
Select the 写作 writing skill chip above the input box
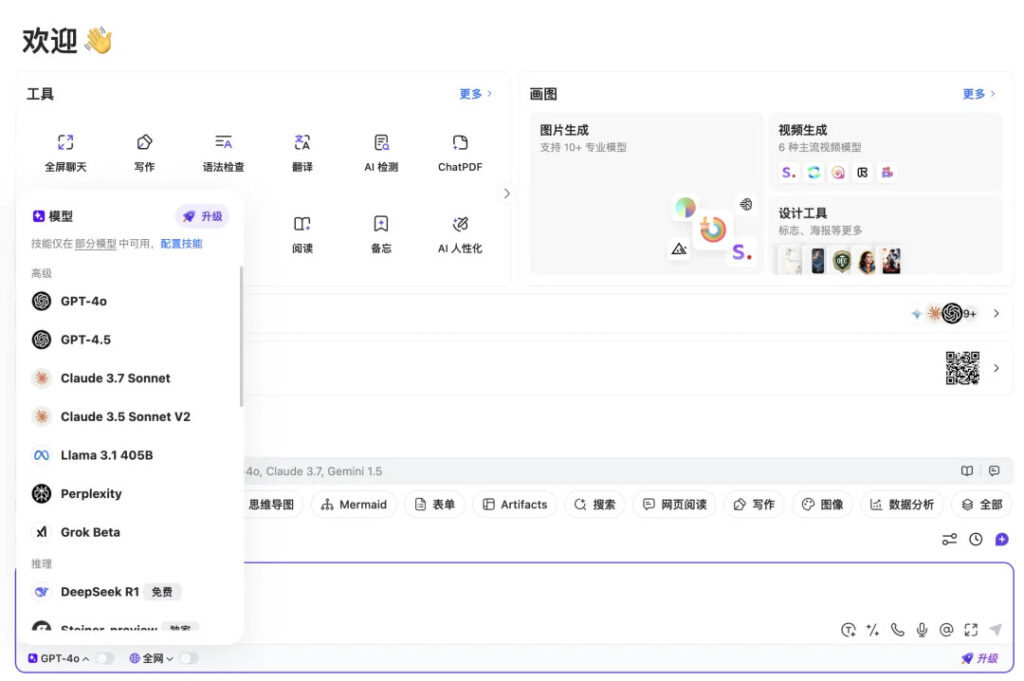pyautogui.click(x=754, y=505)
